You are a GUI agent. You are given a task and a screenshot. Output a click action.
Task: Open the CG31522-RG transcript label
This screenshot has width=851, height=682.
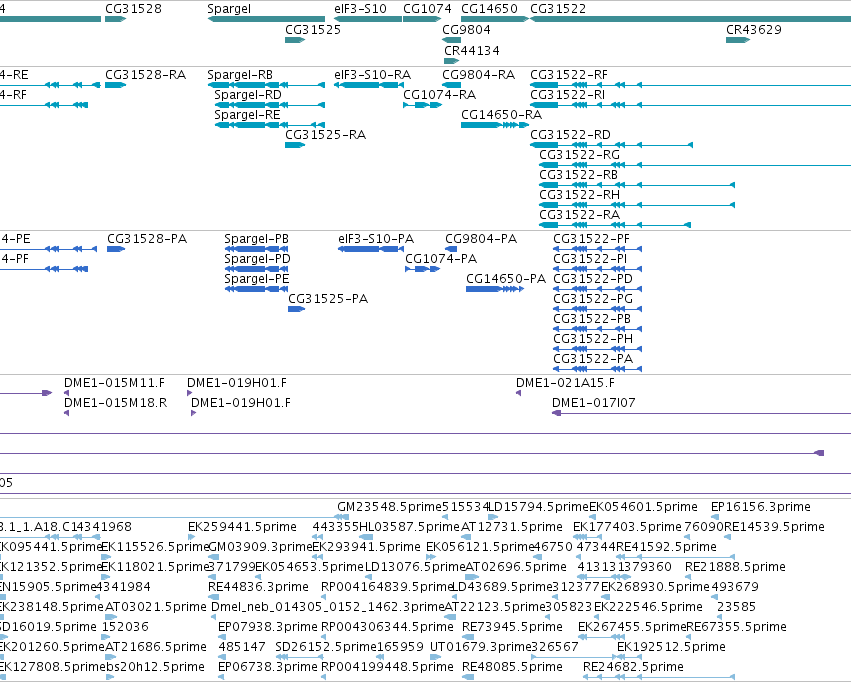coord(579,155)
